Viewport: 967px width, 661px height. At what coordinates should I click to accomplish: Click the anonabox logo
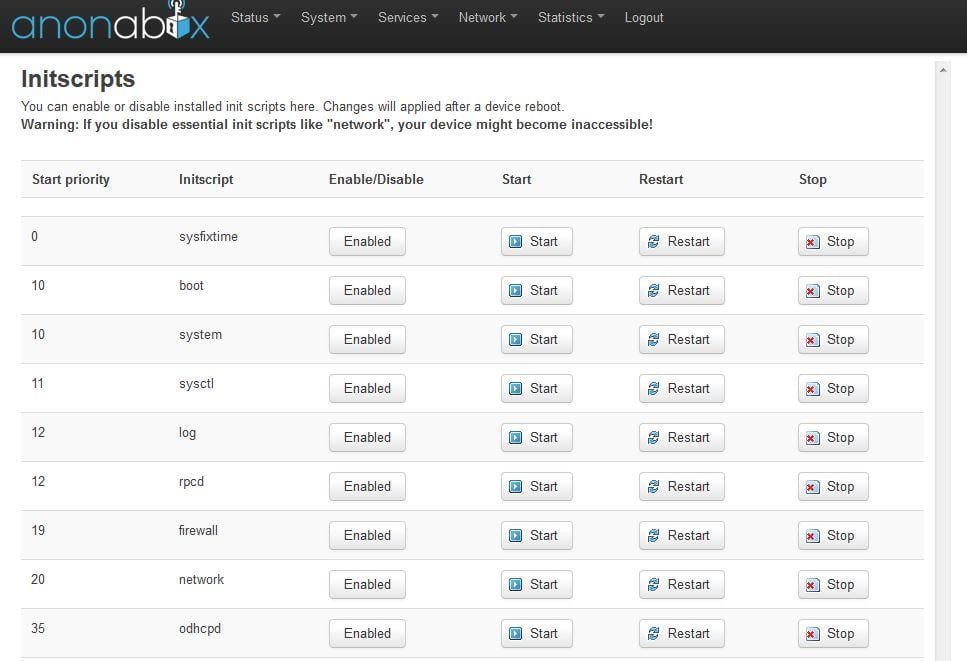(x=110, y=22)
